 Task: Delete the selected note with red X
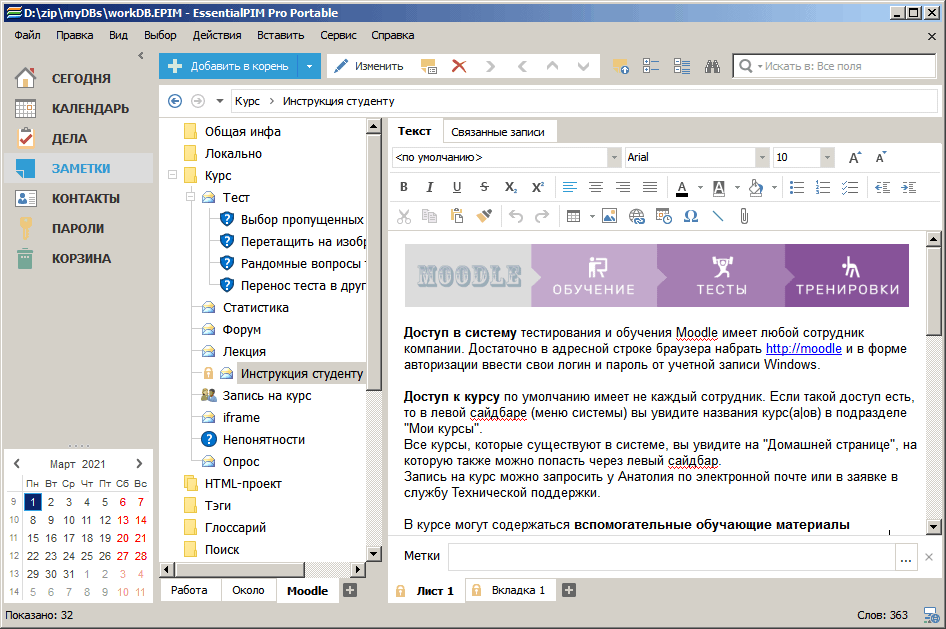point(459,66)
